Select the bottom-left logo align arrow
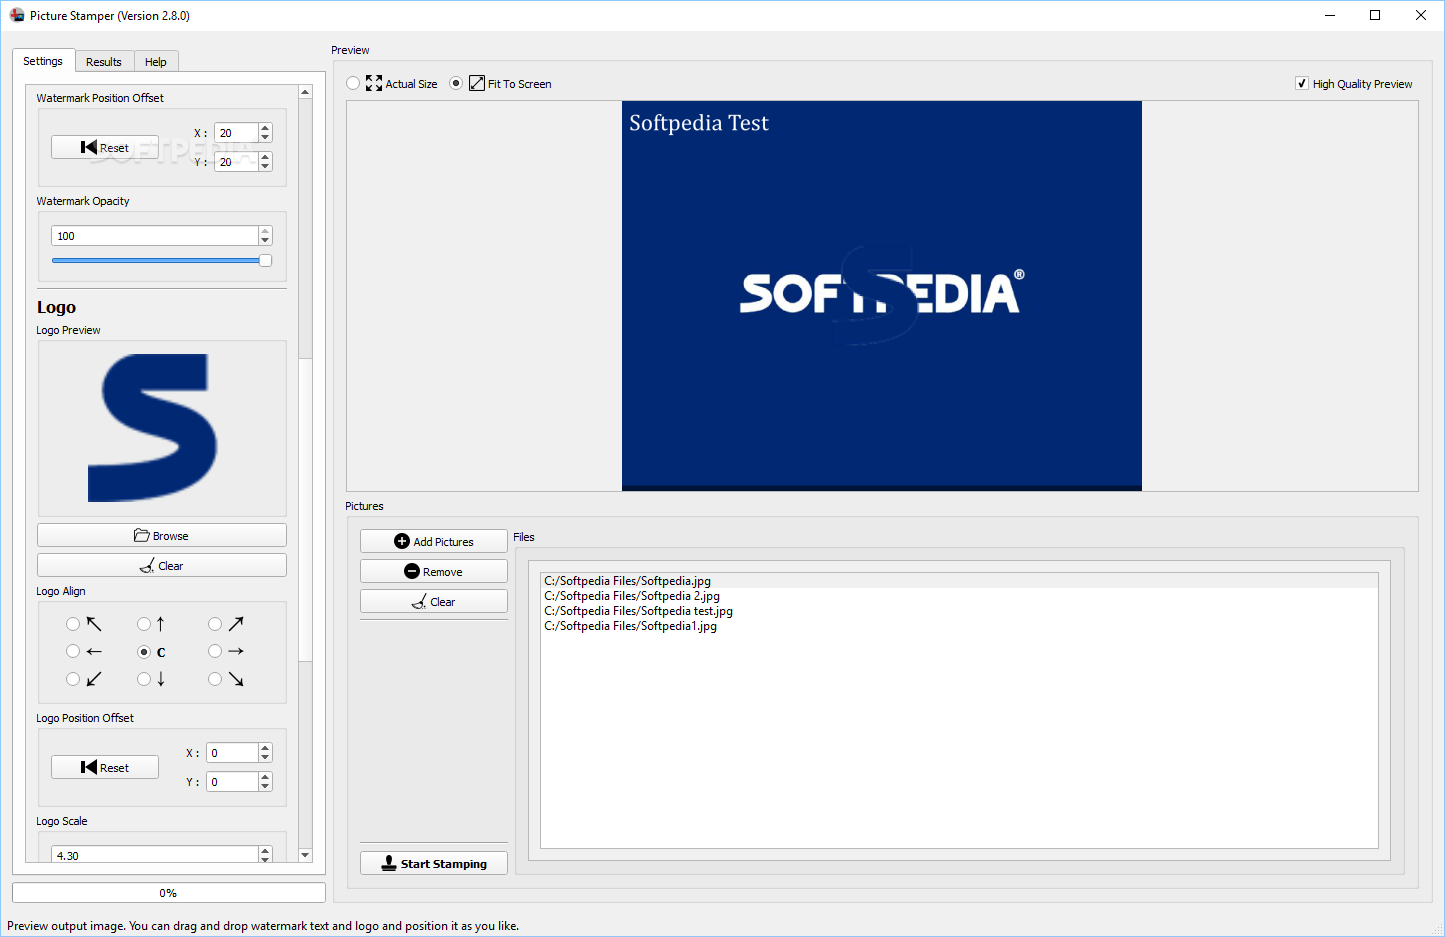The height and width of the screenshot is (937, 1445). coord(73,679)
